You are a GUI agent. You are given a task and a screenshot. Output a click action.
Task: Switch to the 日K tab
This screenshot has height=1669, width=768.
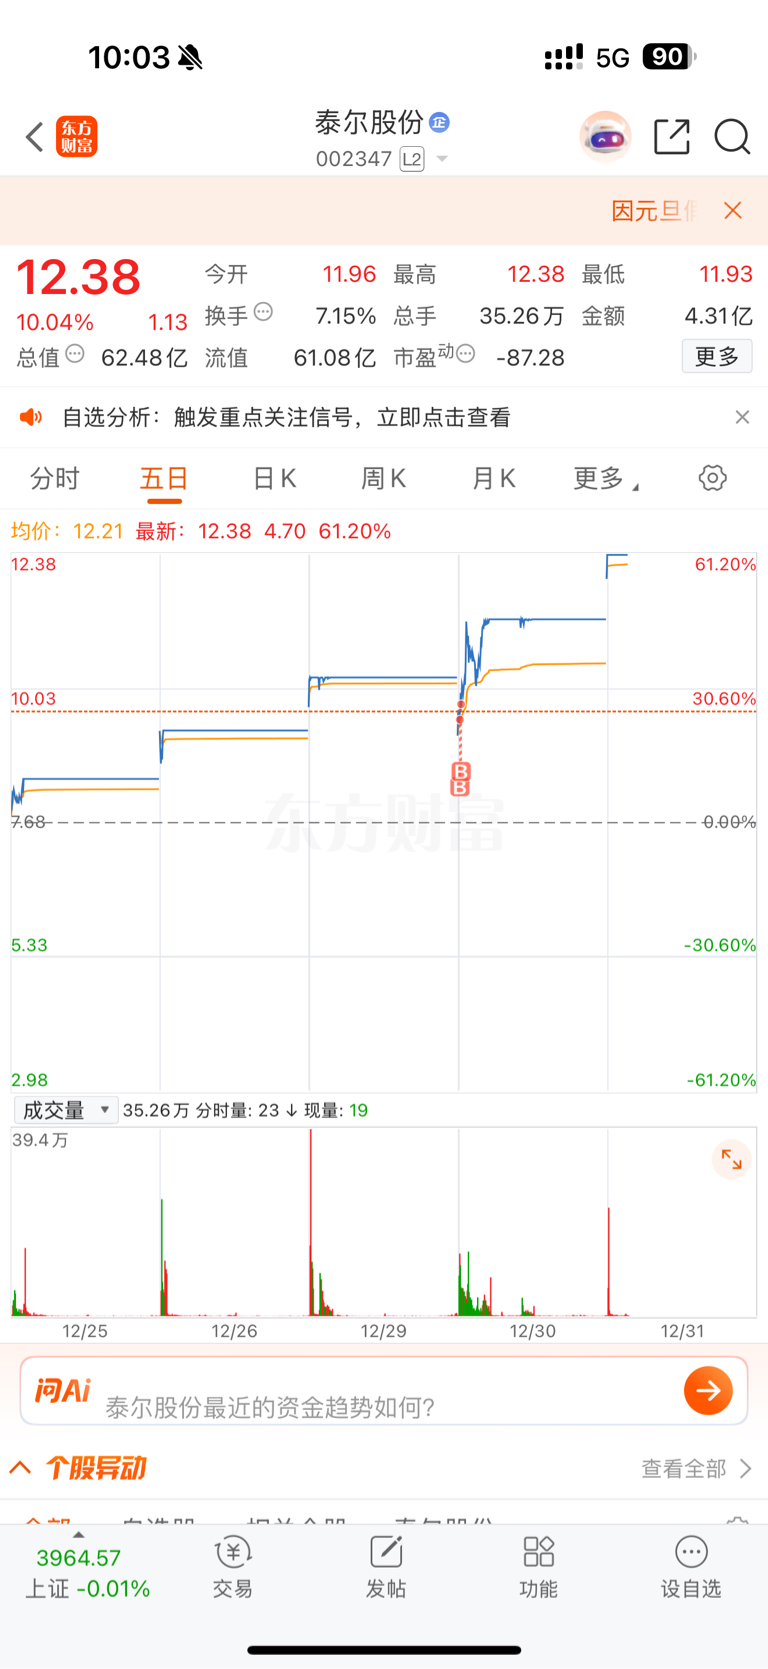(x=274, y=479)
